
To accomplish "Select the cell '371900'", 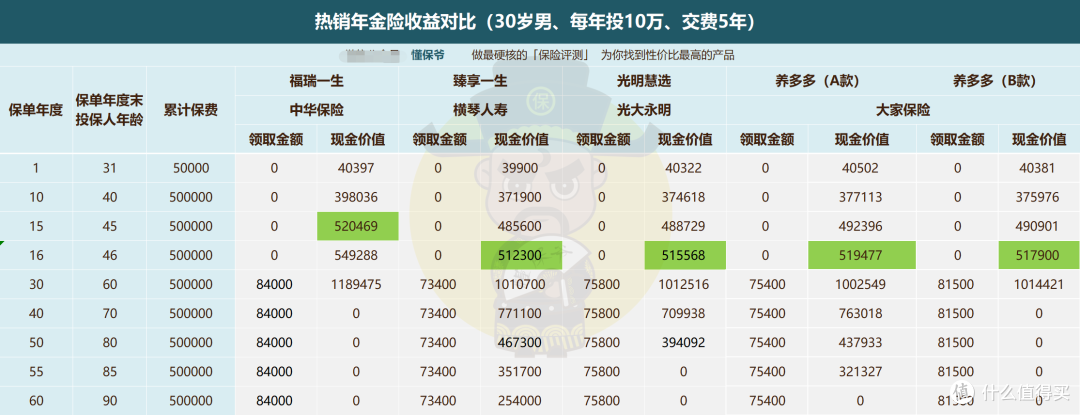I will [x=521, y=197].
